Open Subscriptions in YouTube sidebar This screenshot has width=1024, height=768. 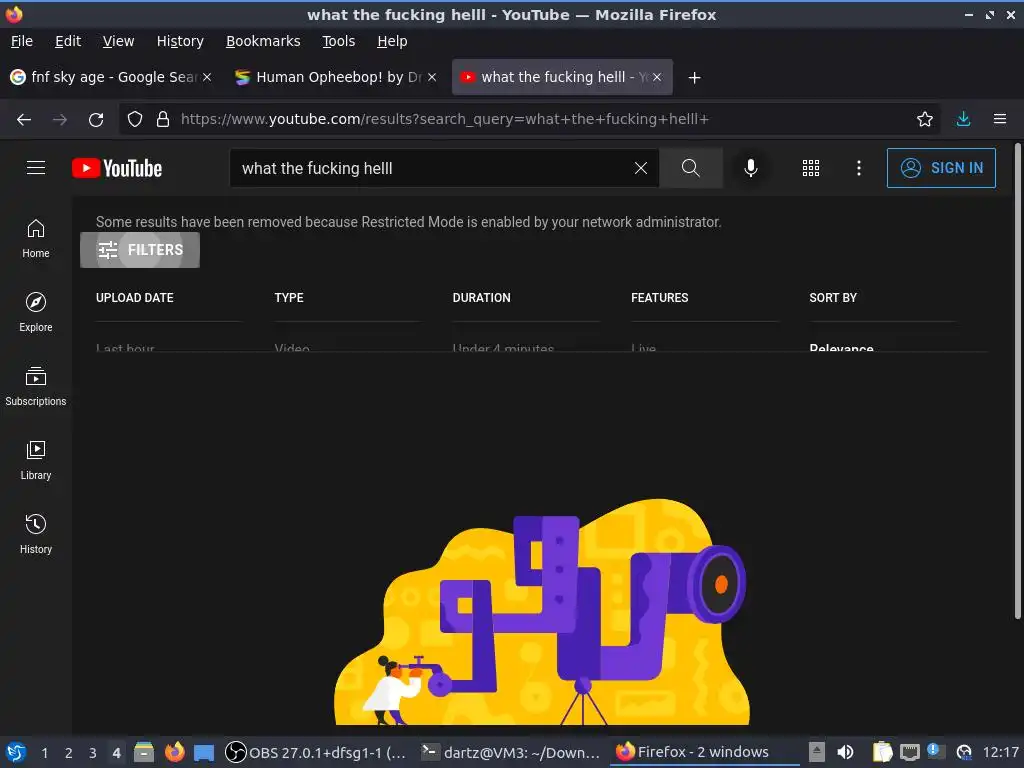pyautogui.click(x=36, y=387)
